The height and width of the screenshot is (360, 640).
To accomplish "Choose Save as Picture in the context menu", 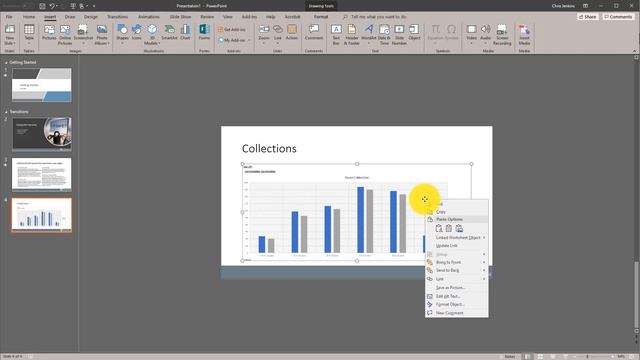I will [x=456, y=288].
